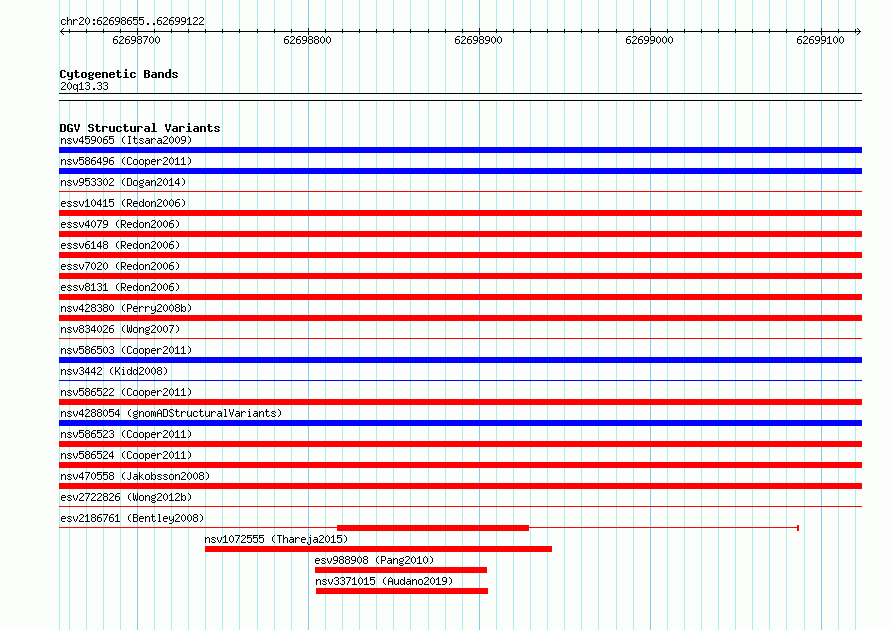Click the 62699000 ruler position

[649, 40]
